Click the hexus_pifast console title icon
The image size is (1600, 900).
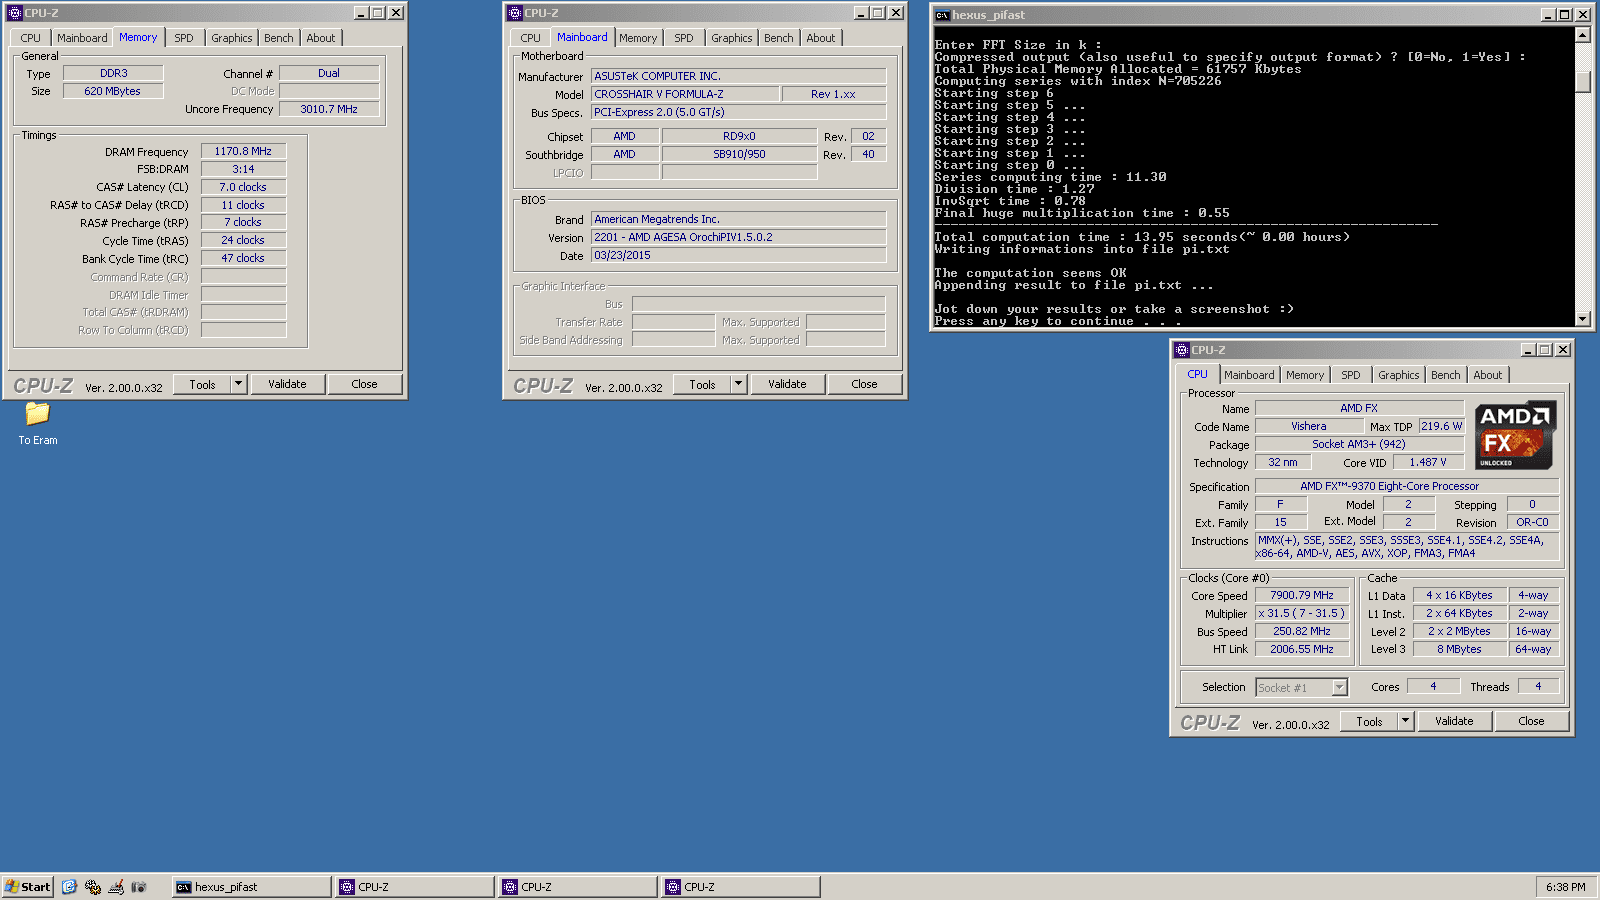click(942, 15)
